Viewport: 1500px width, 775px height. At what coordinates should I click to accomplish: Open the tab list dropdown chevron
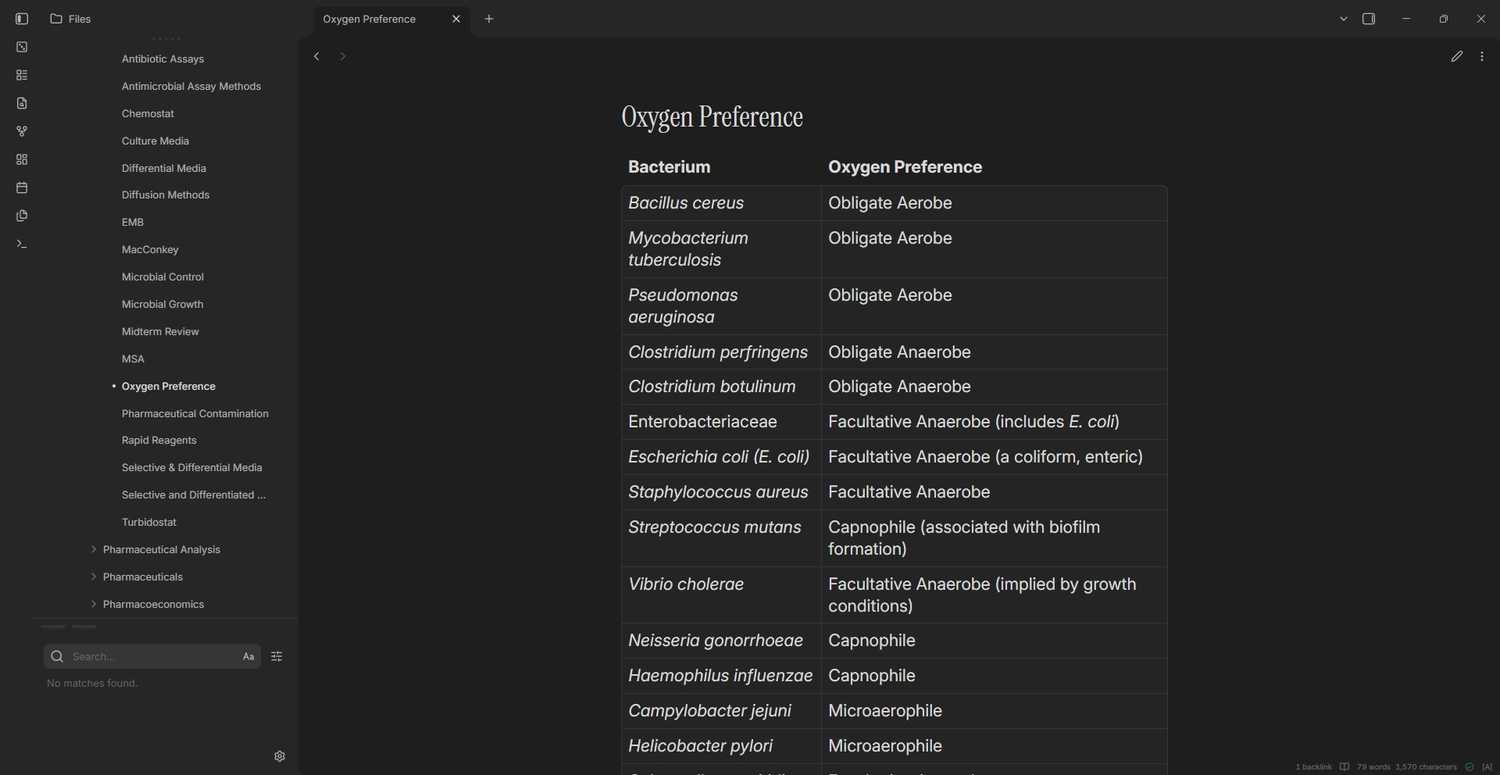coord(1343,19)
